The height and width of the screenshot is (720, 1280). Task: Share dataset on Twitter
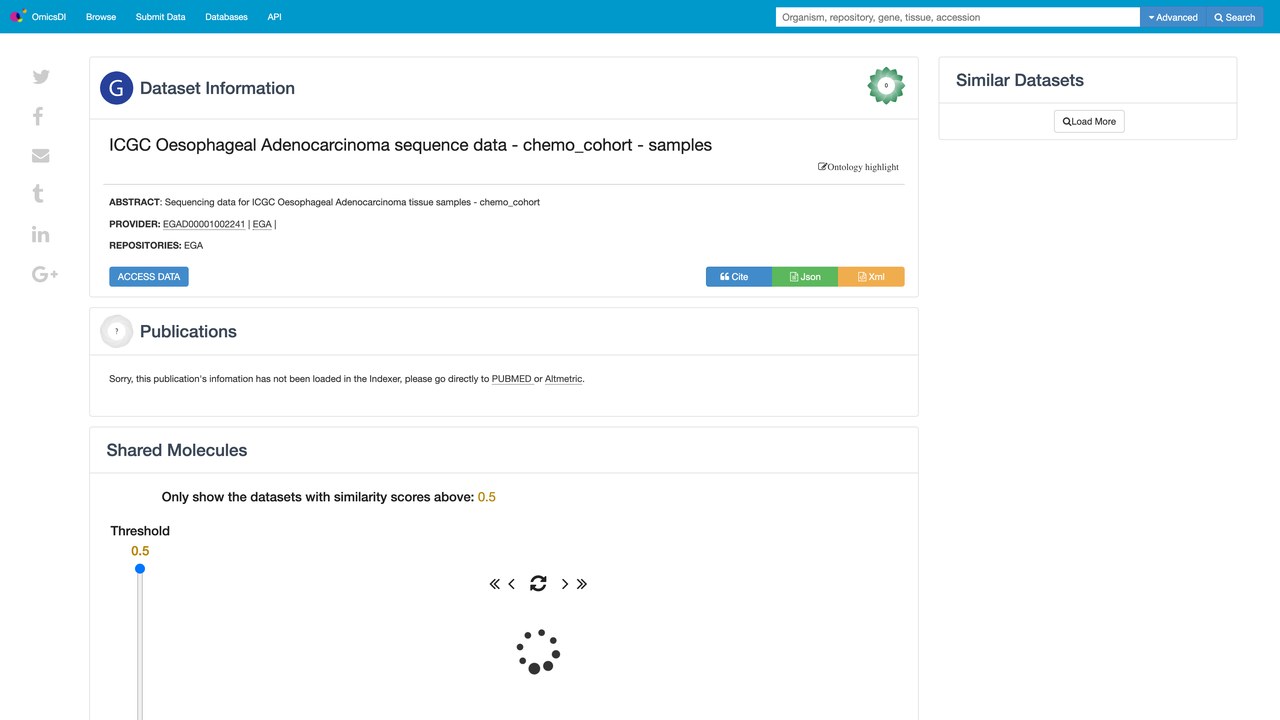point(41,77)
